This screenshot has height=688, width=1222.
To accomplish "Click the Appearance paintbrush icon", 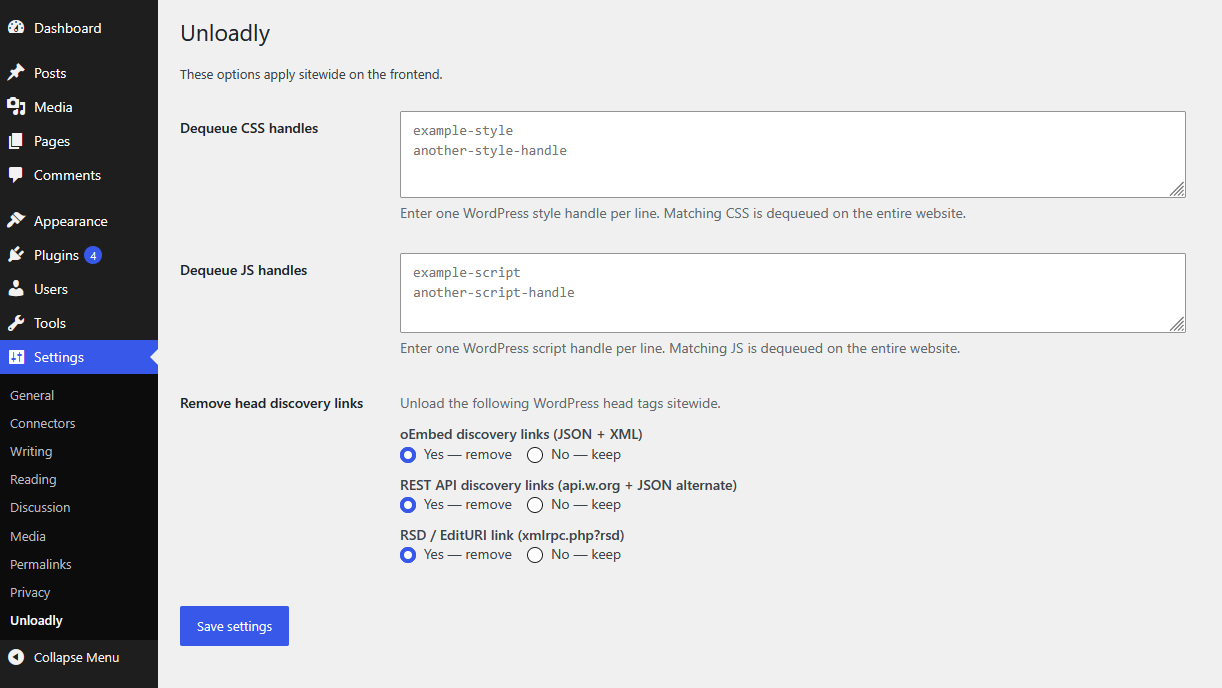I will [x=16, y=221].
